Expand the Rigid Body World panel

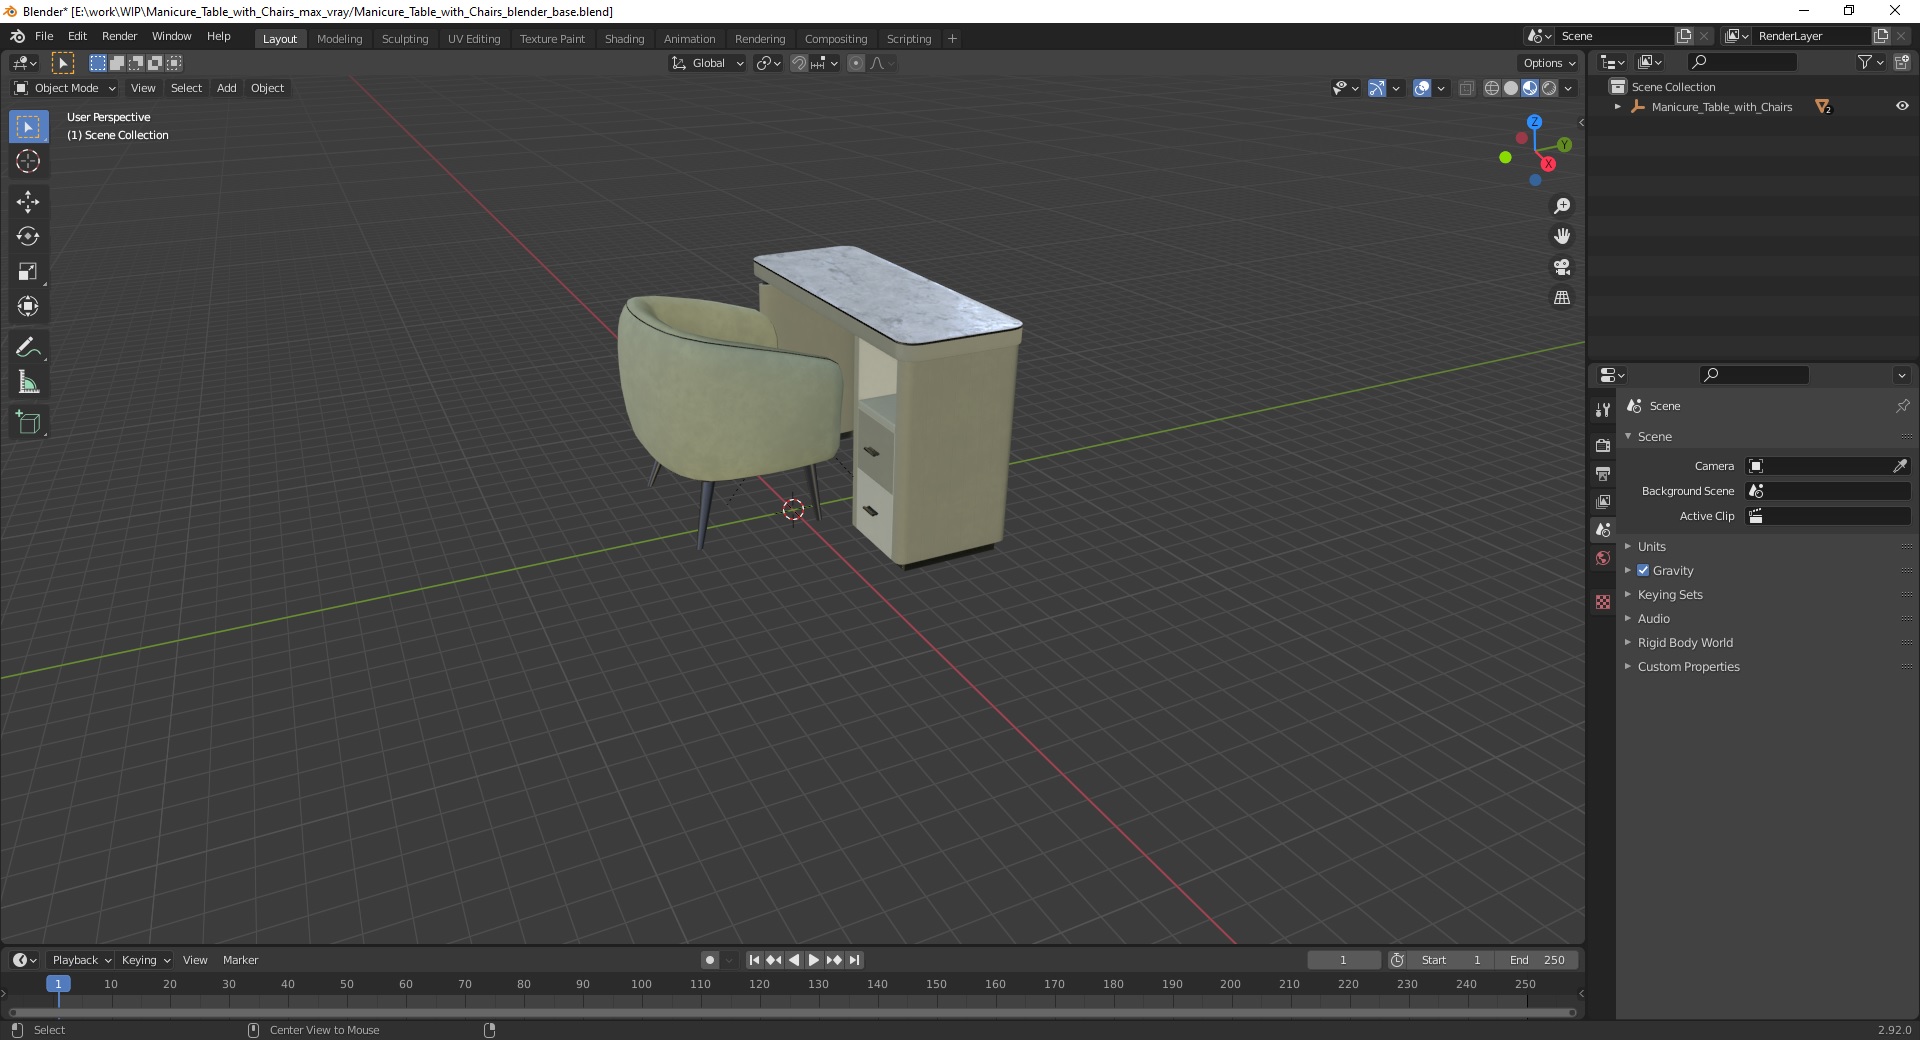(1685, 642)
